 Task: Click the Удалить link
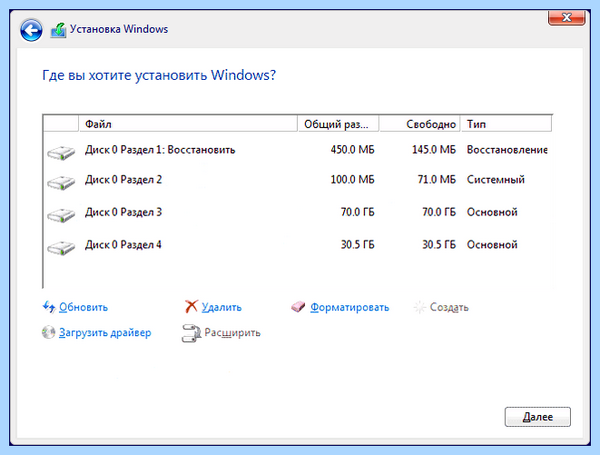[222, 307]
